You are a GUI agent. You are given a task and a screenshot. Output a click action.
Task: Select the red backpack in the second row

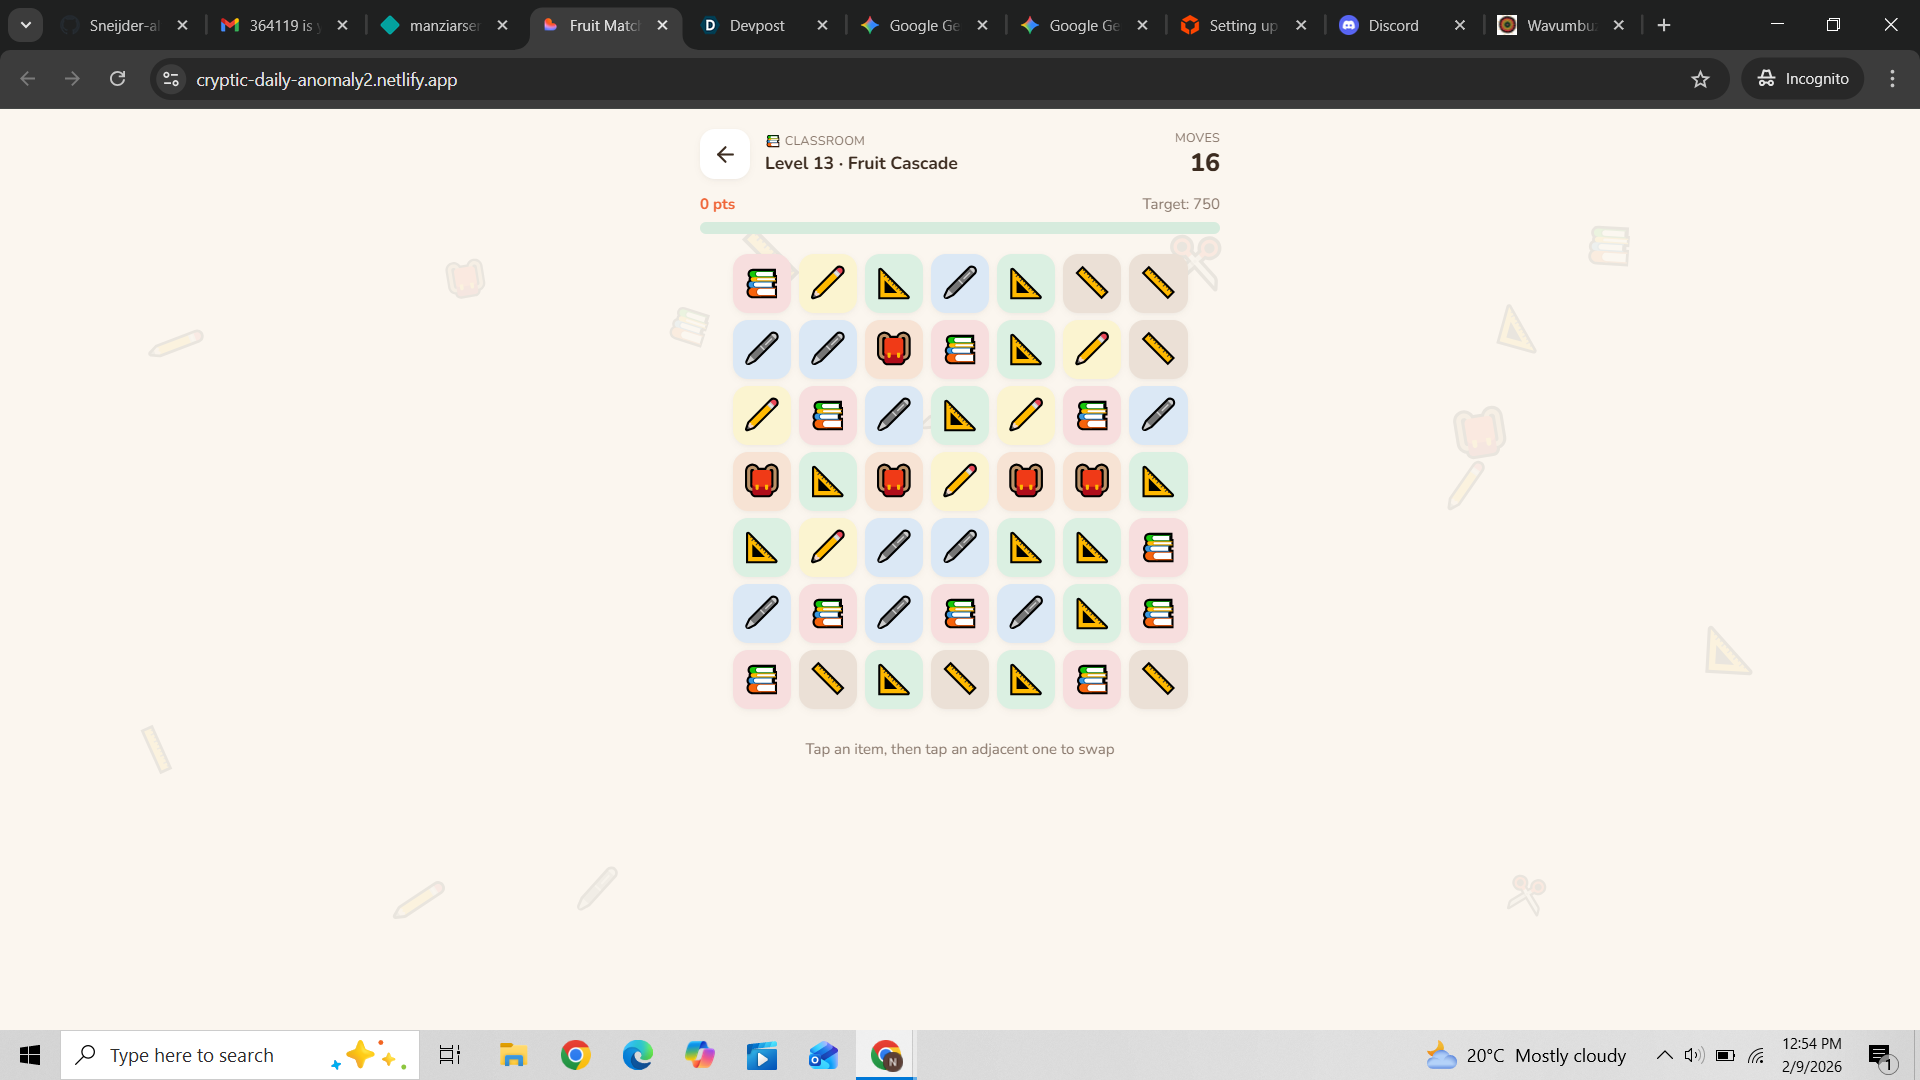[893, 349]
